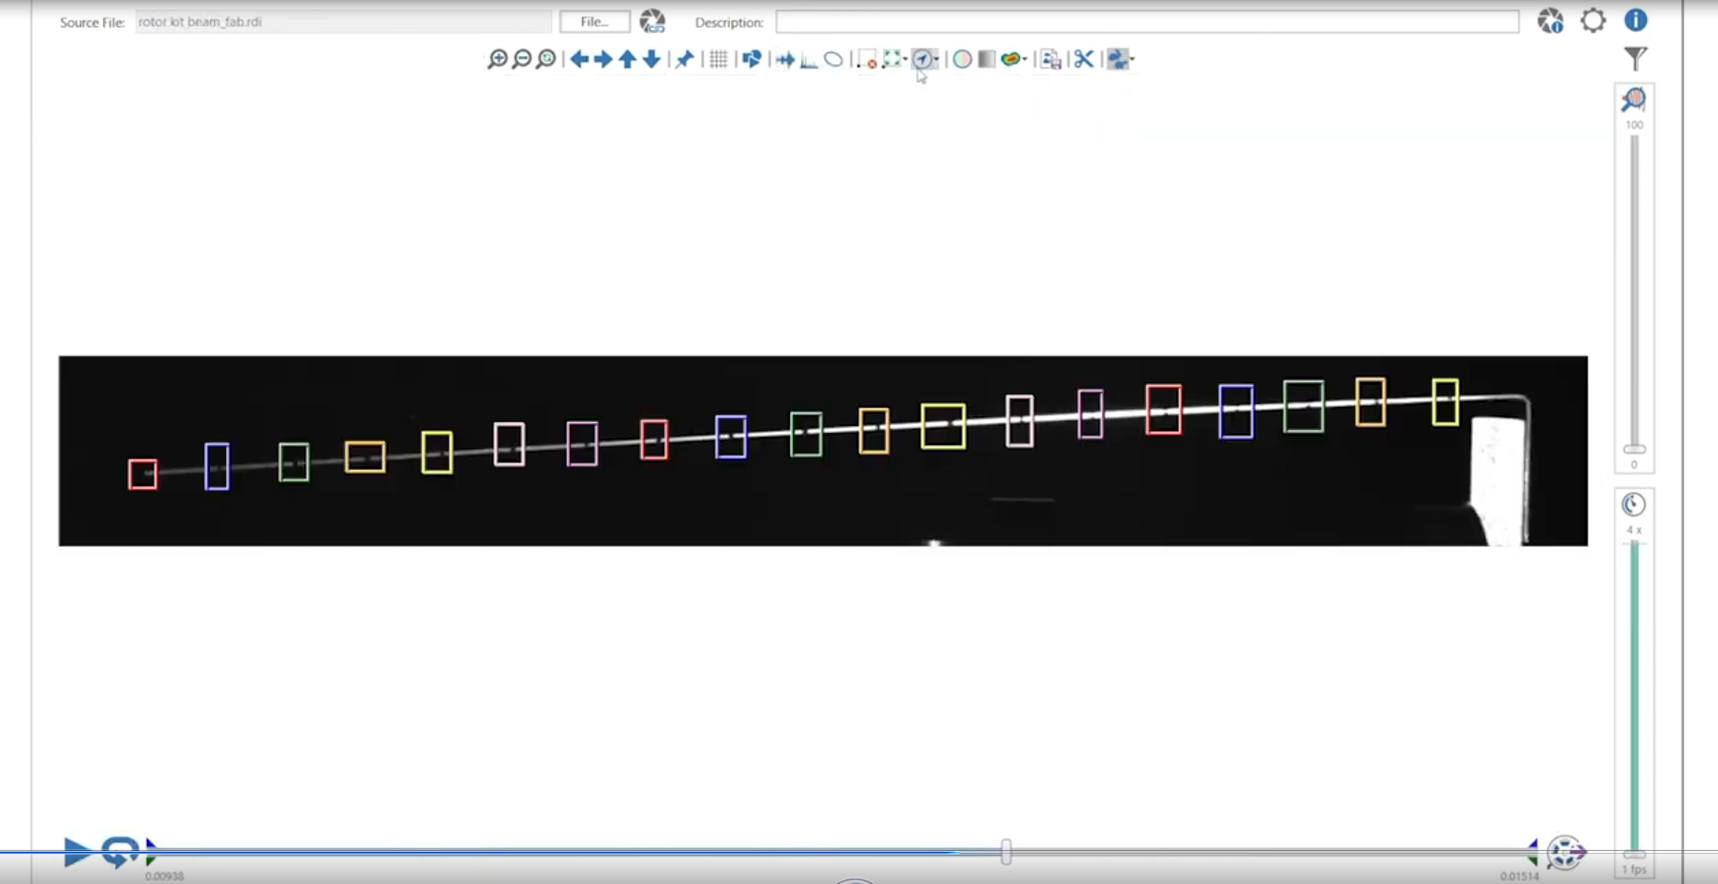1718x884 pixels.
Task: Toggle the filter funnel icon
Action: (1635, 59)
